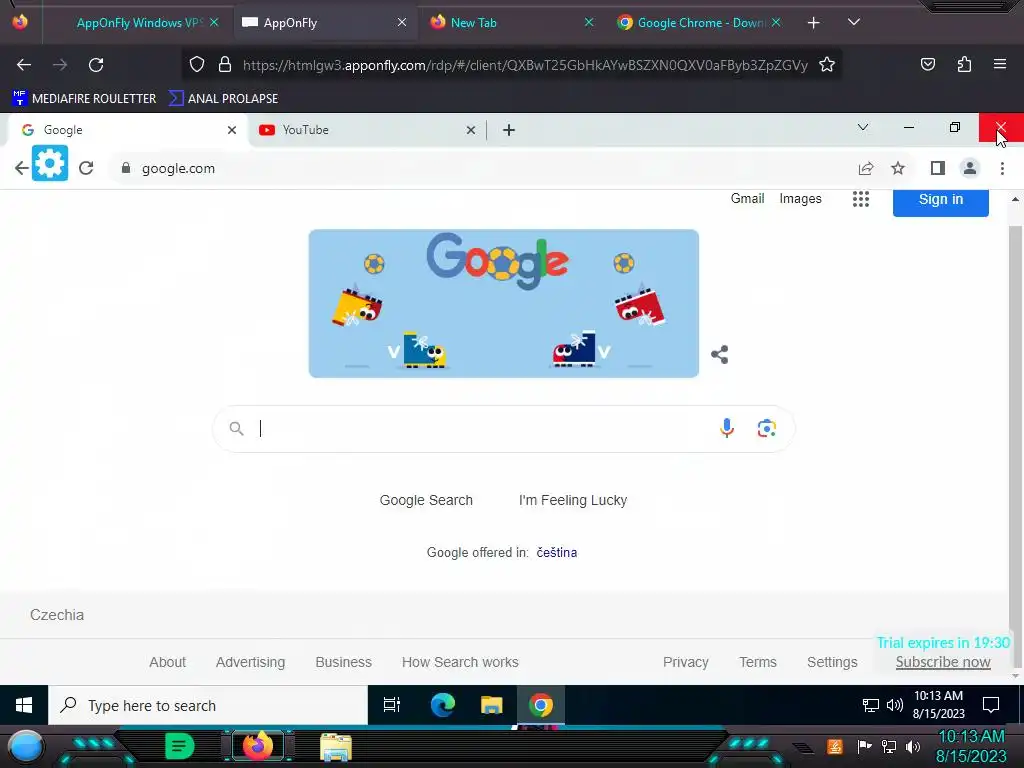Screen dimensions: 1024x768
Task: Click the google.com address bar
Action: tap(483, 168)
